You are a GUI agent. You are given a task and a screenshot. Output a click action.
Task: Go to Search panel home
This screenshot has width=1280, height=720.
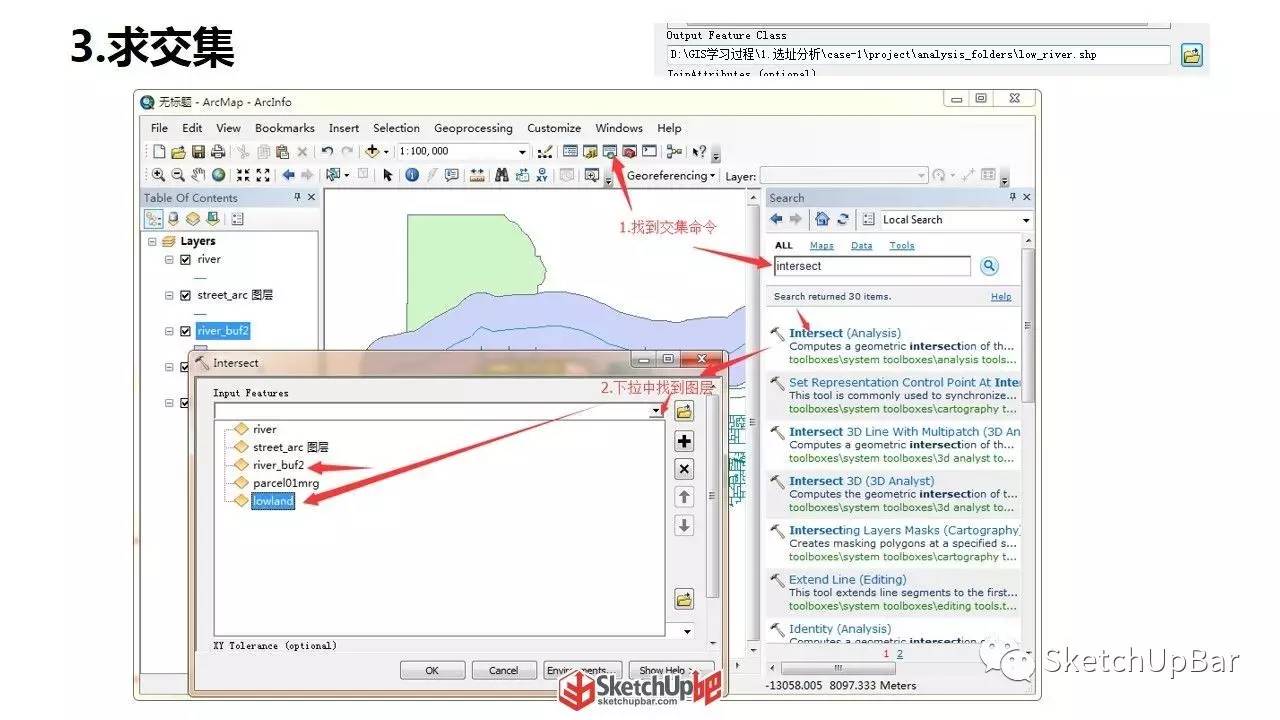822,220
